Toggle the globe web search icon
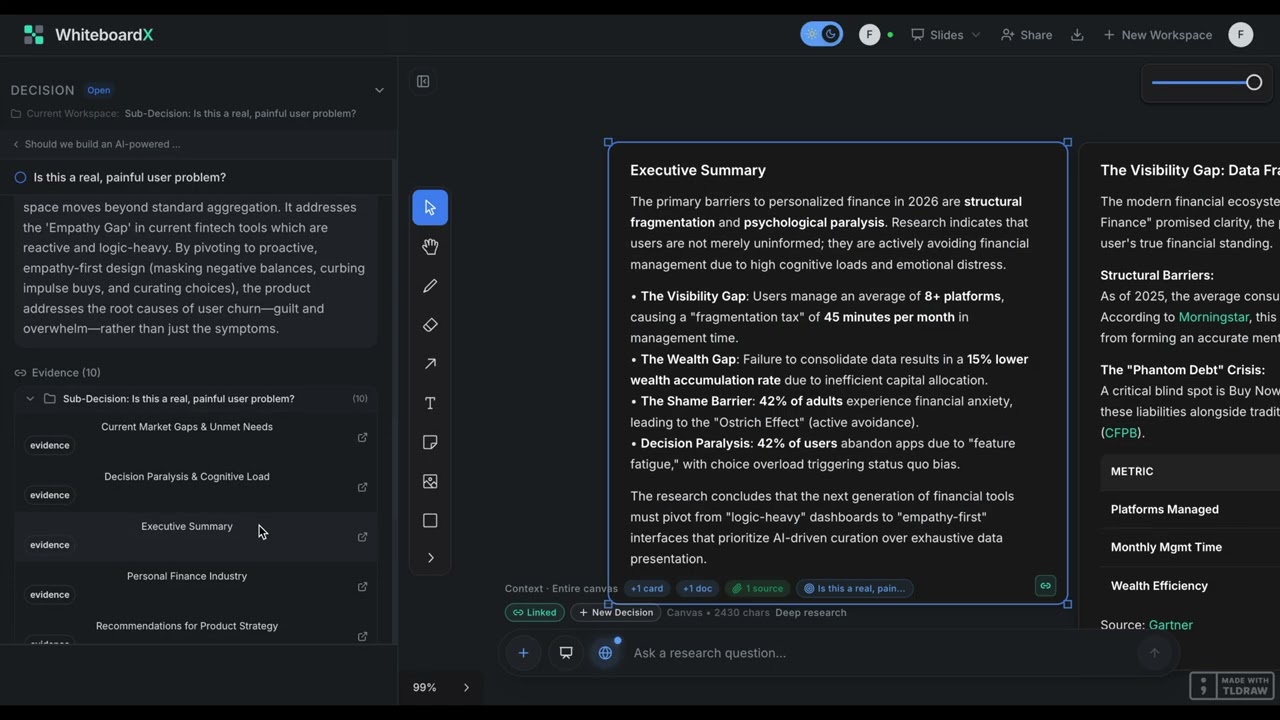The image size is (1280, 720). pos(605,653)
